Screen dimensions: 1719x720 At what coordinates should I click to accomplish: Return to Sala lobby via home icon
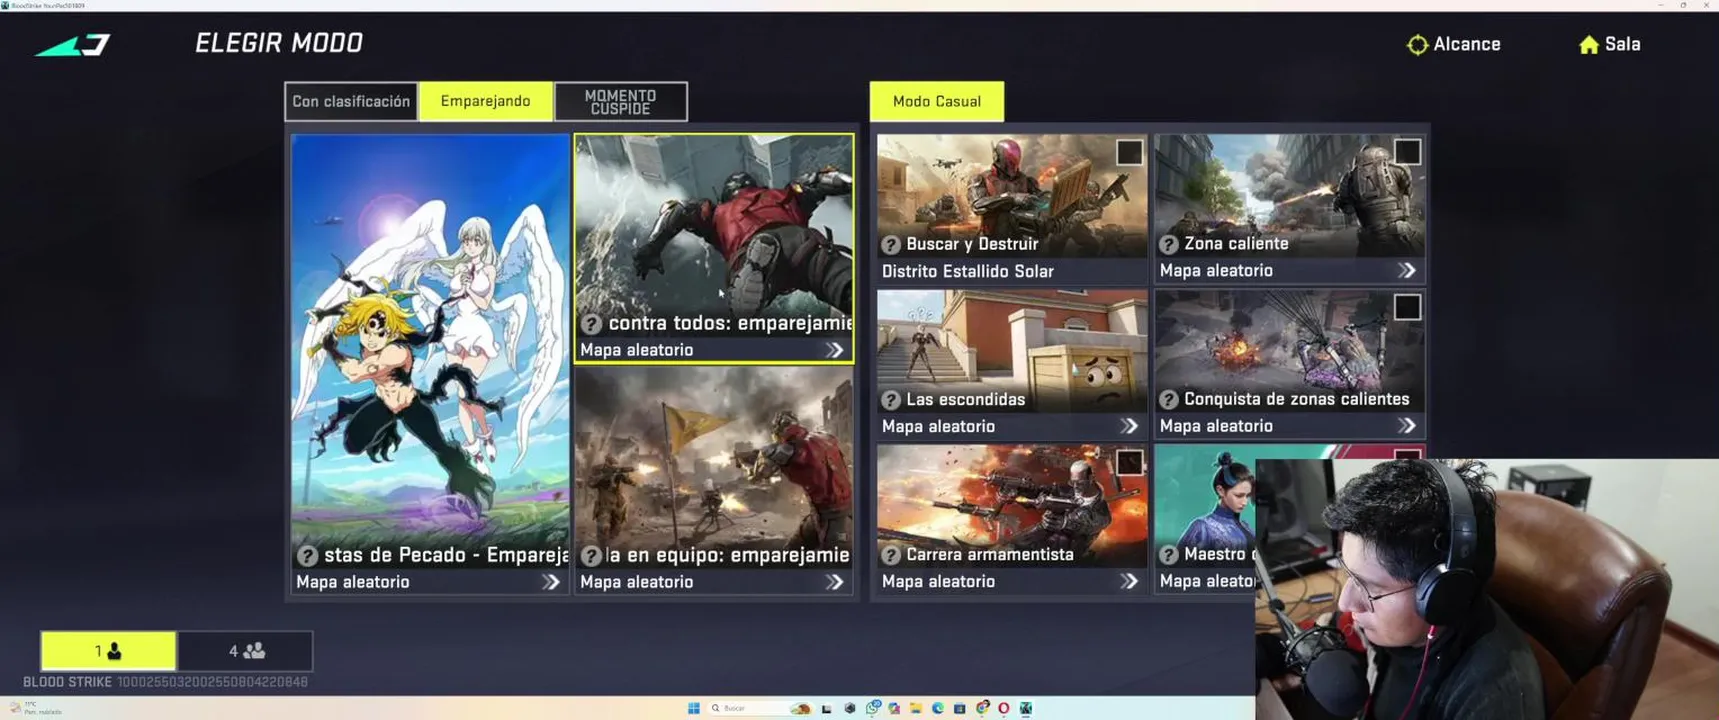(x=1609, y=44)
